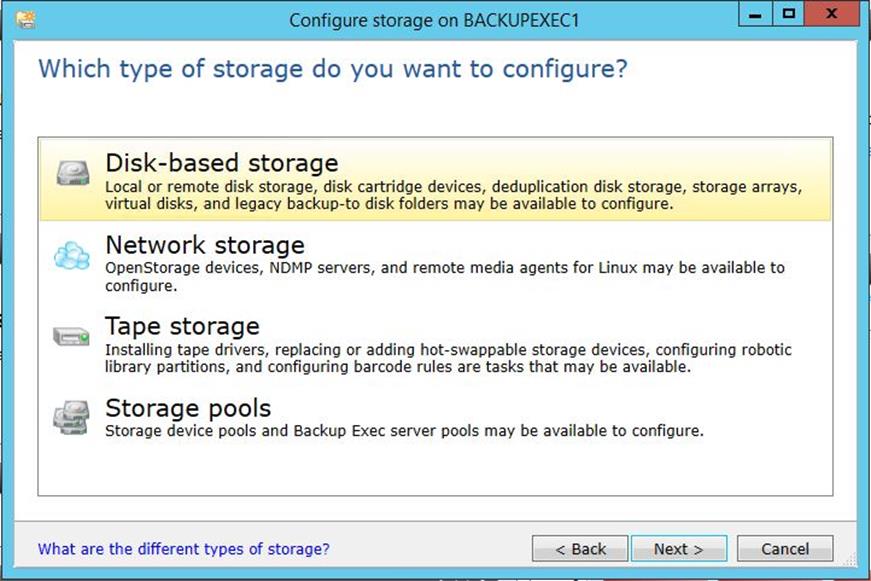871x581 pixels.
Task: Open the Backup Exec title bar icon menu
Action: [26, 20]
